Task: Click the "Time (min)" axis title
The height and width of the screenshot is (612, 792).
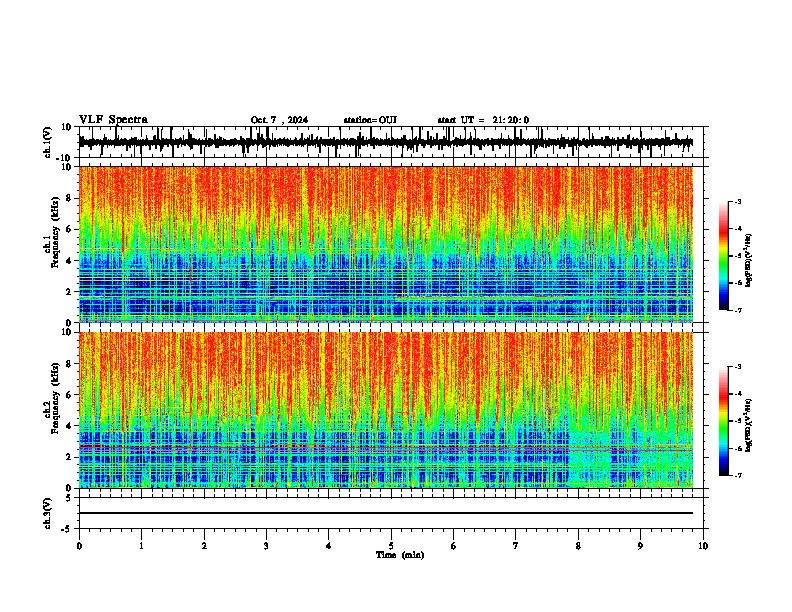Action: coord(400,555)
